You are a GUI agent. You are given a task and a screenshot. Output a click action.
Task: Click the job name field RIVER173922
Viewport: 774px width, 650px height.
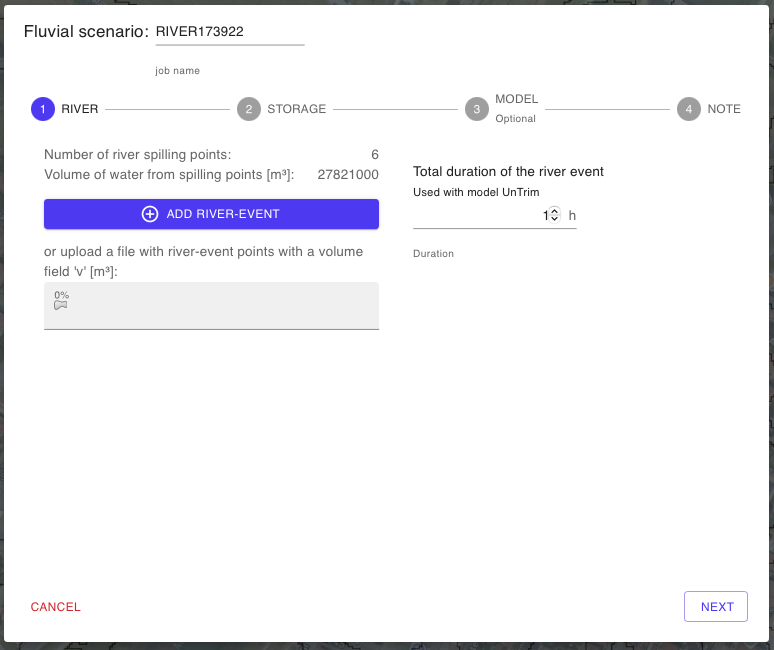pyautogui.click(x=229, y=32)
